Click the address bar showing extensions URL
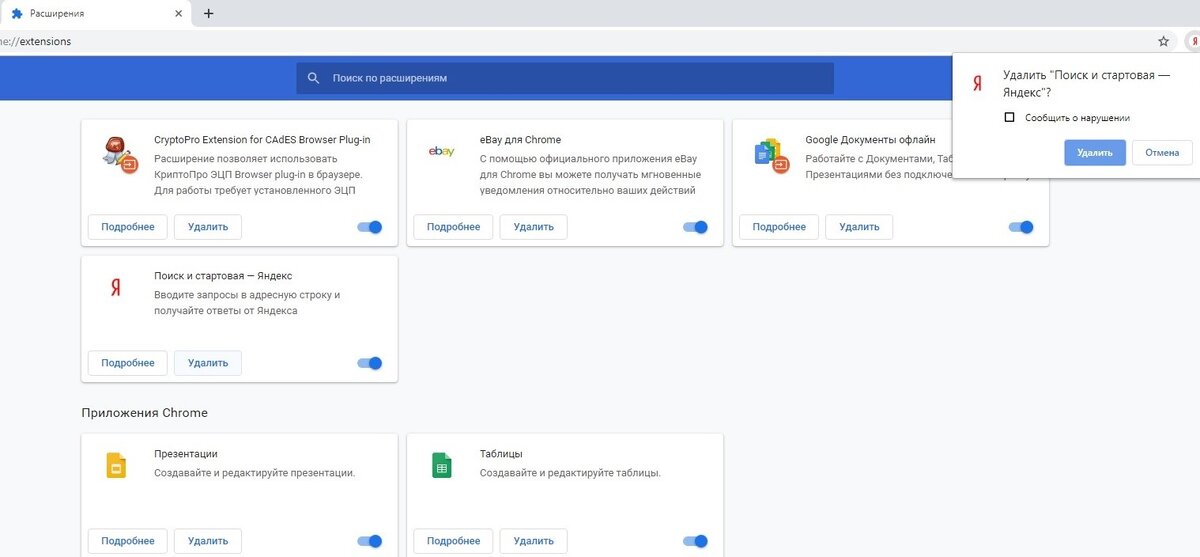Image resolution: width=1200 pixels, height=557 pixels. (x=575, y=42)
